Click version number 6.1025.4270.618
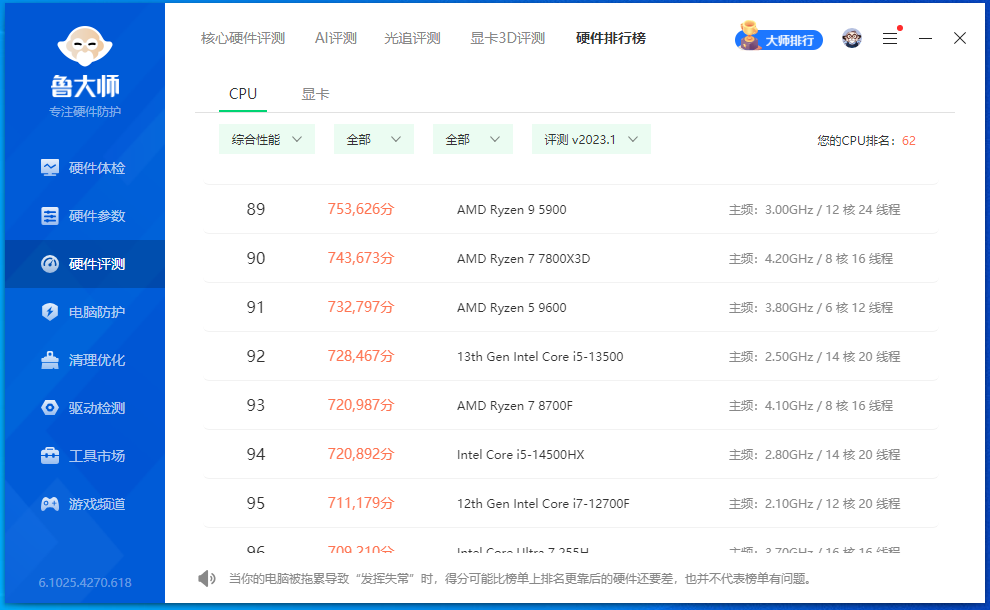This screenshot has height=610, width=990. pyautogui.click(x=85, y=583)
